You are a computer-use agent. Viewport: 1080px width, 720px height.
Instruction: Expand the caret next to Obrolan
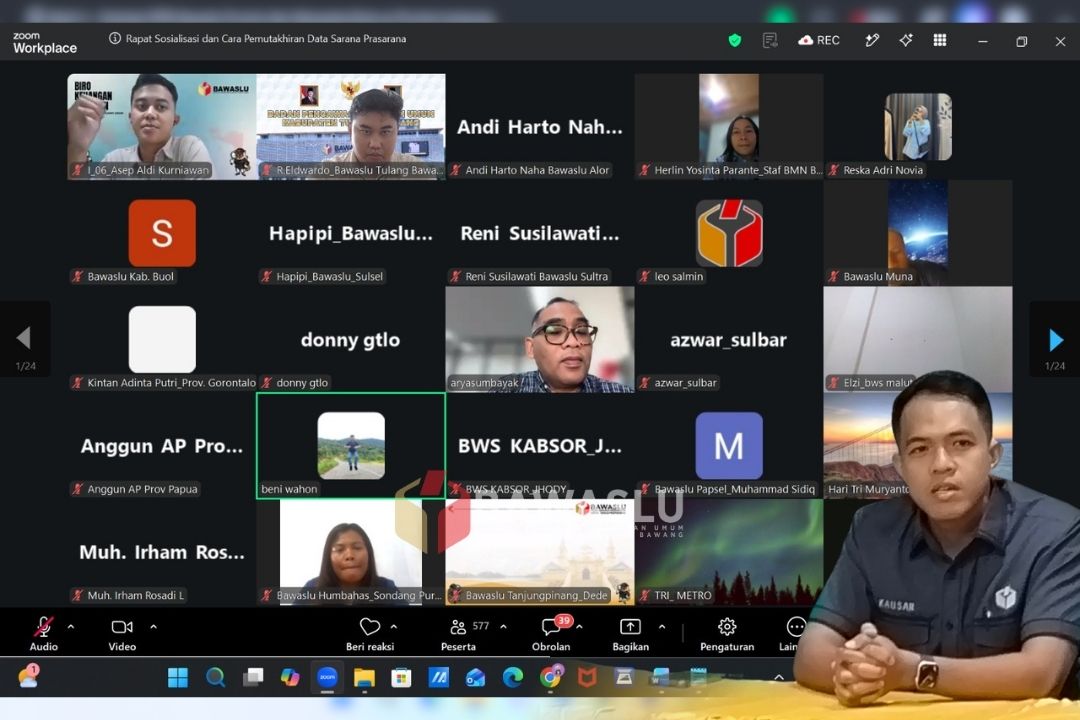[x=579, y=627]
